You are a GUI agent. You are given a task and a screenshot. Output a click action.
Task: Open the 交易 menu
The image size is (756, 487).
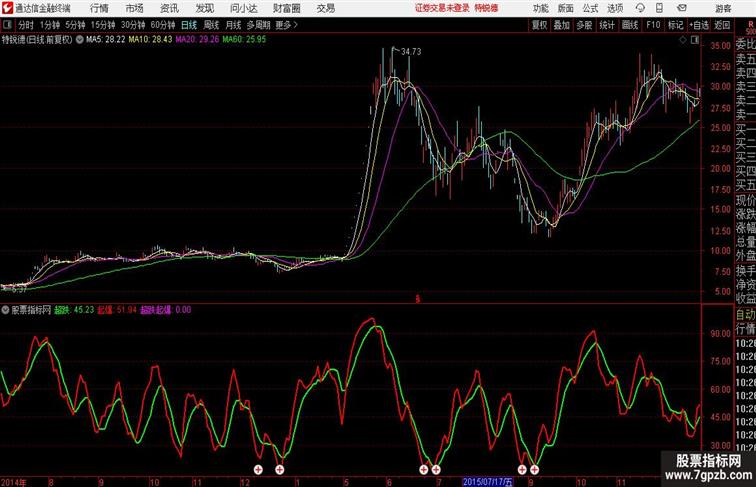[x=326, y=8]
